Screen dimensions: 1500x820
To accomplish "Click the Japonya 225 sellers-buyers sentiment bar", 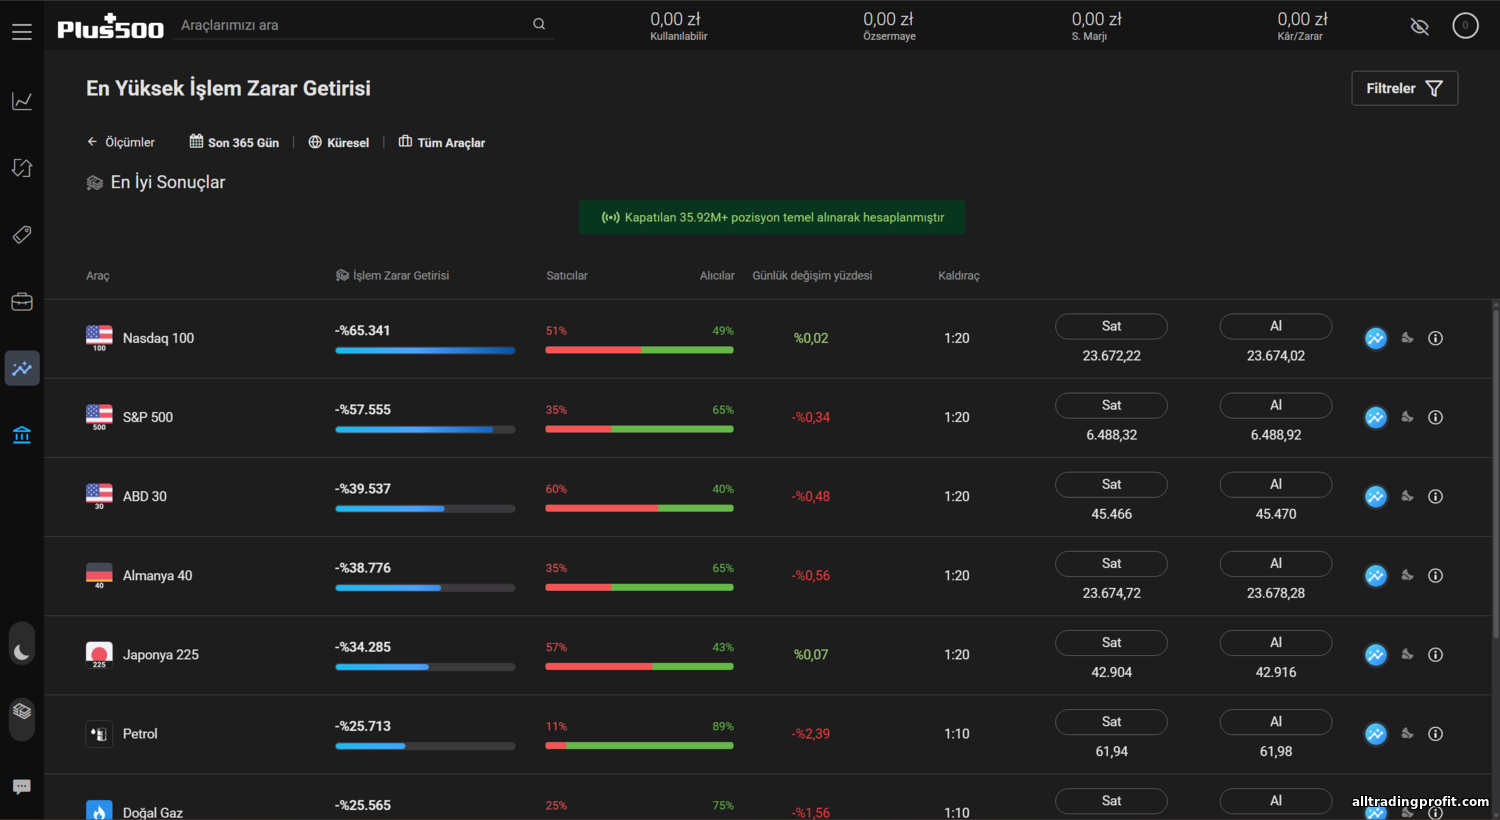I will (639, 666).
